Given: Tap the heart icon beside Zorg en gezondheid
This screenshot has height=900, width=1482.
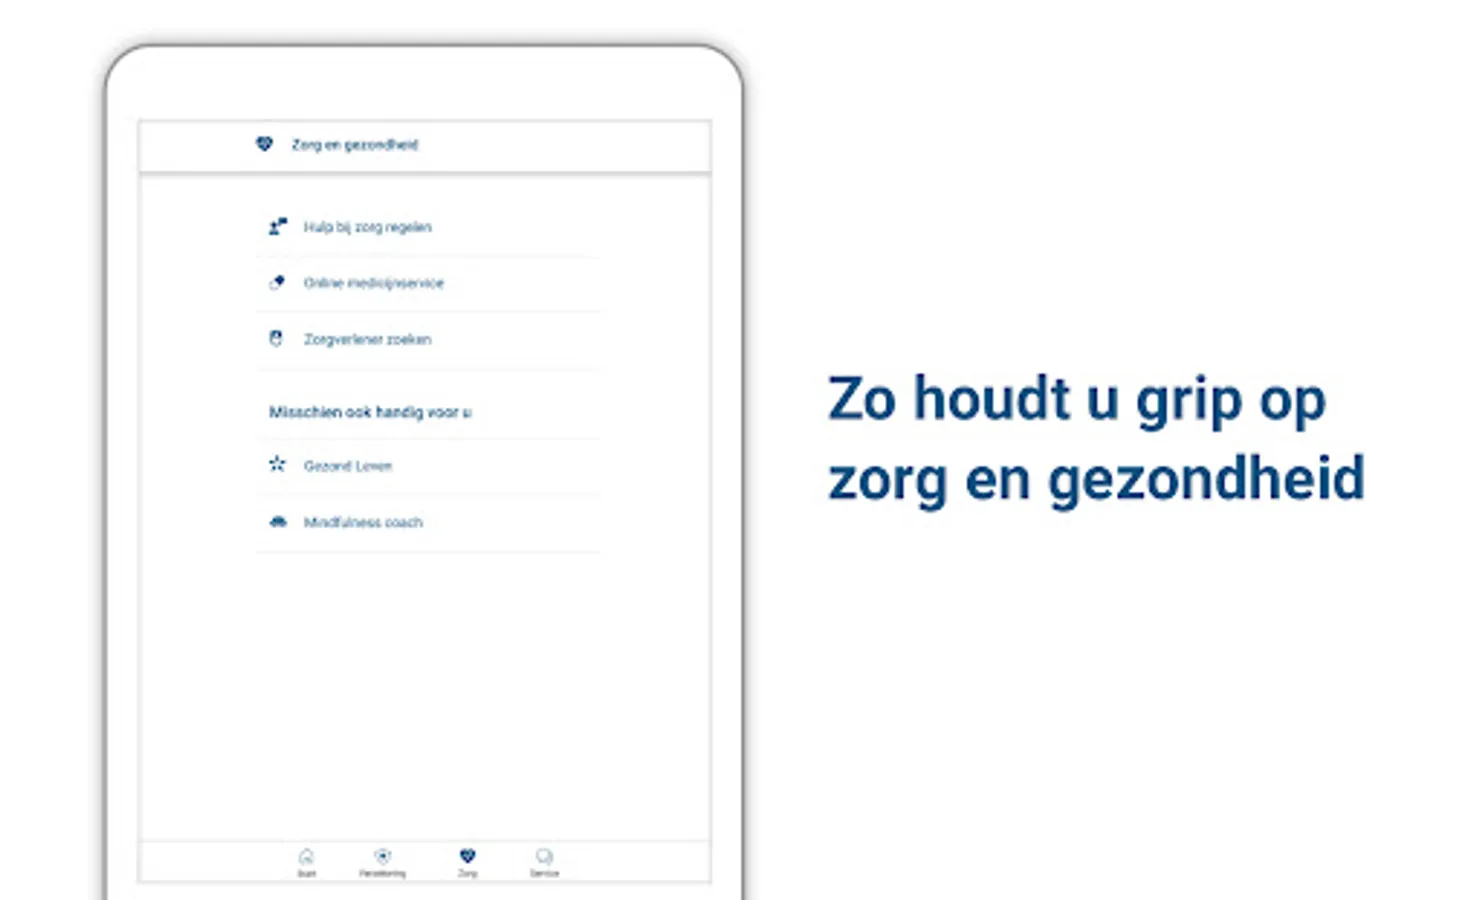Looking at the screenshot, I should 264,144.
